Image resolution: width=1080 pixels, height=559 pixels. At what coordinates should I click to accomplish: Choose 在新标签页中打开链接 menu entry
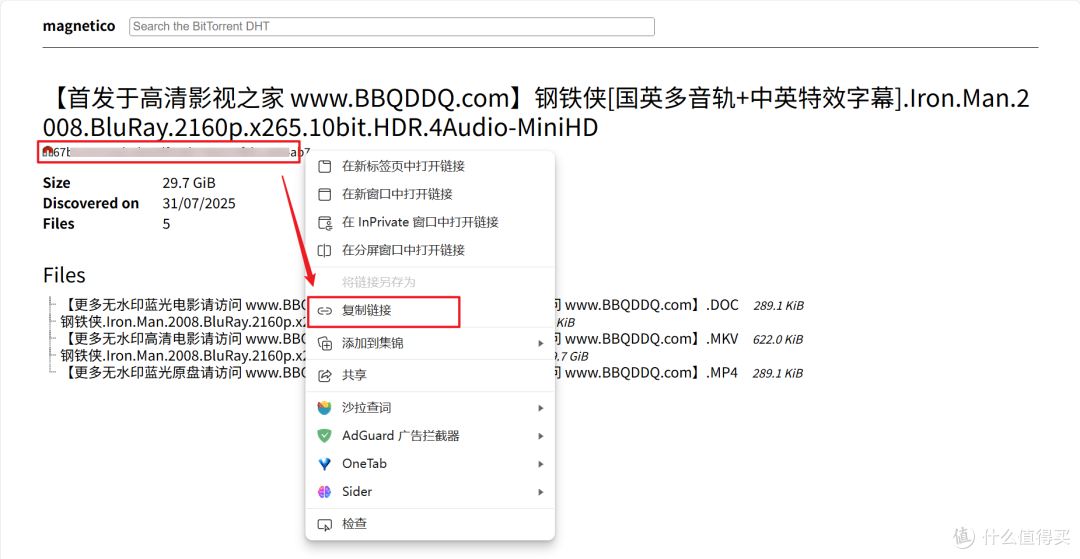pos(403,166)
